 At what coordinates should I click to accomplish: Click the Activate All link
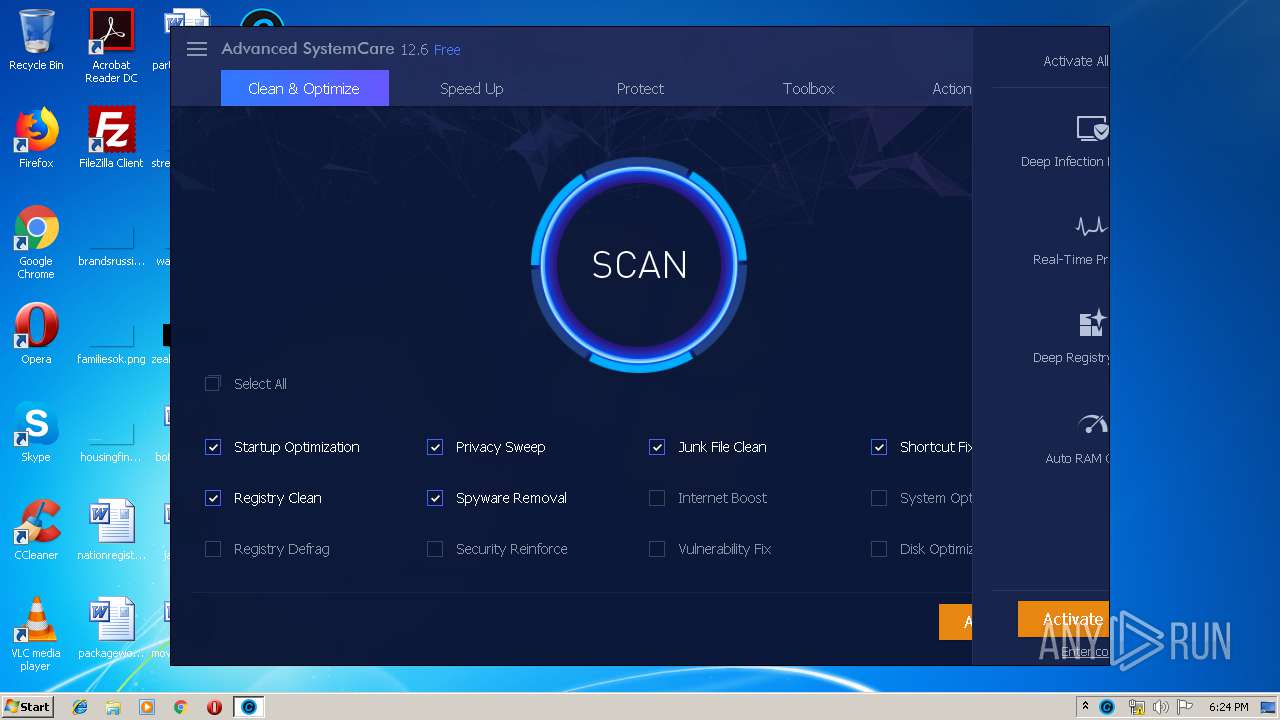click(1075, 61)
